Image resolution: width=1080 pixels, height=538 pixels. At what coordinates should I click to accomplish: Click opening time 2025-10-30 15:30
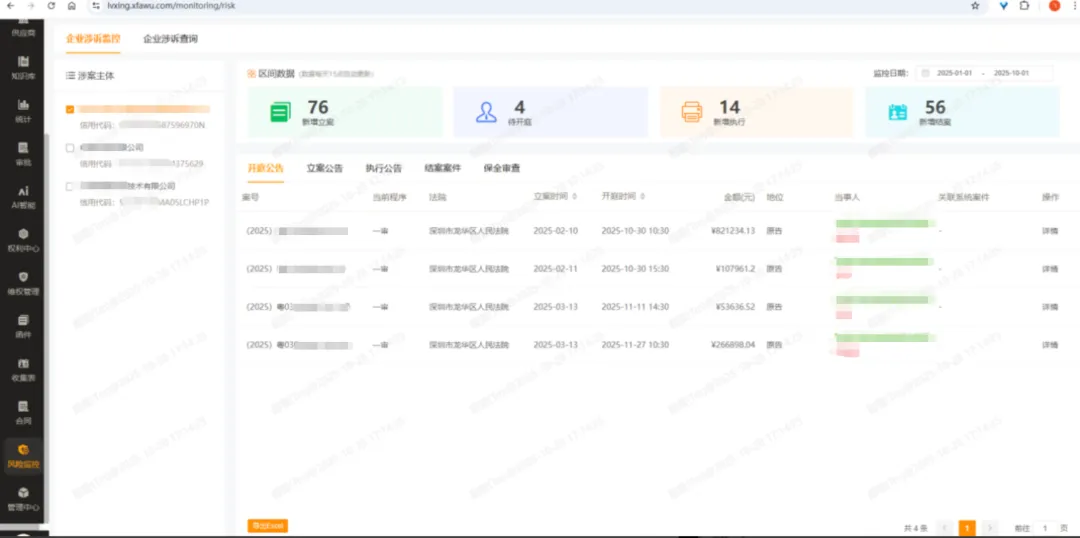635,269
